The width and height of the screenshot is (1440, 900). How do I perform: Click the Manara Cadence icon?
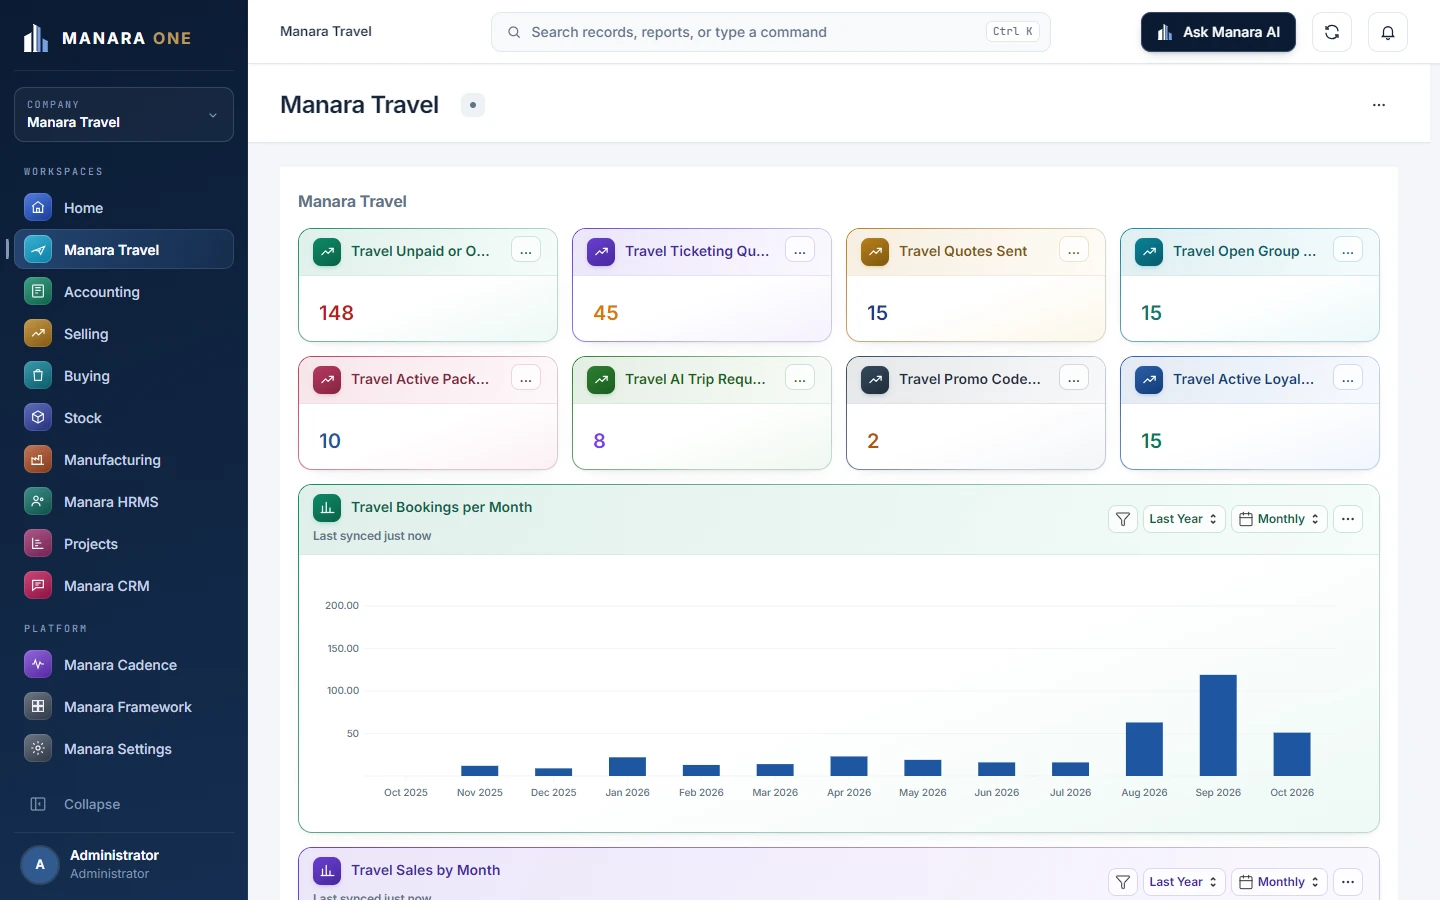[38, 664]
